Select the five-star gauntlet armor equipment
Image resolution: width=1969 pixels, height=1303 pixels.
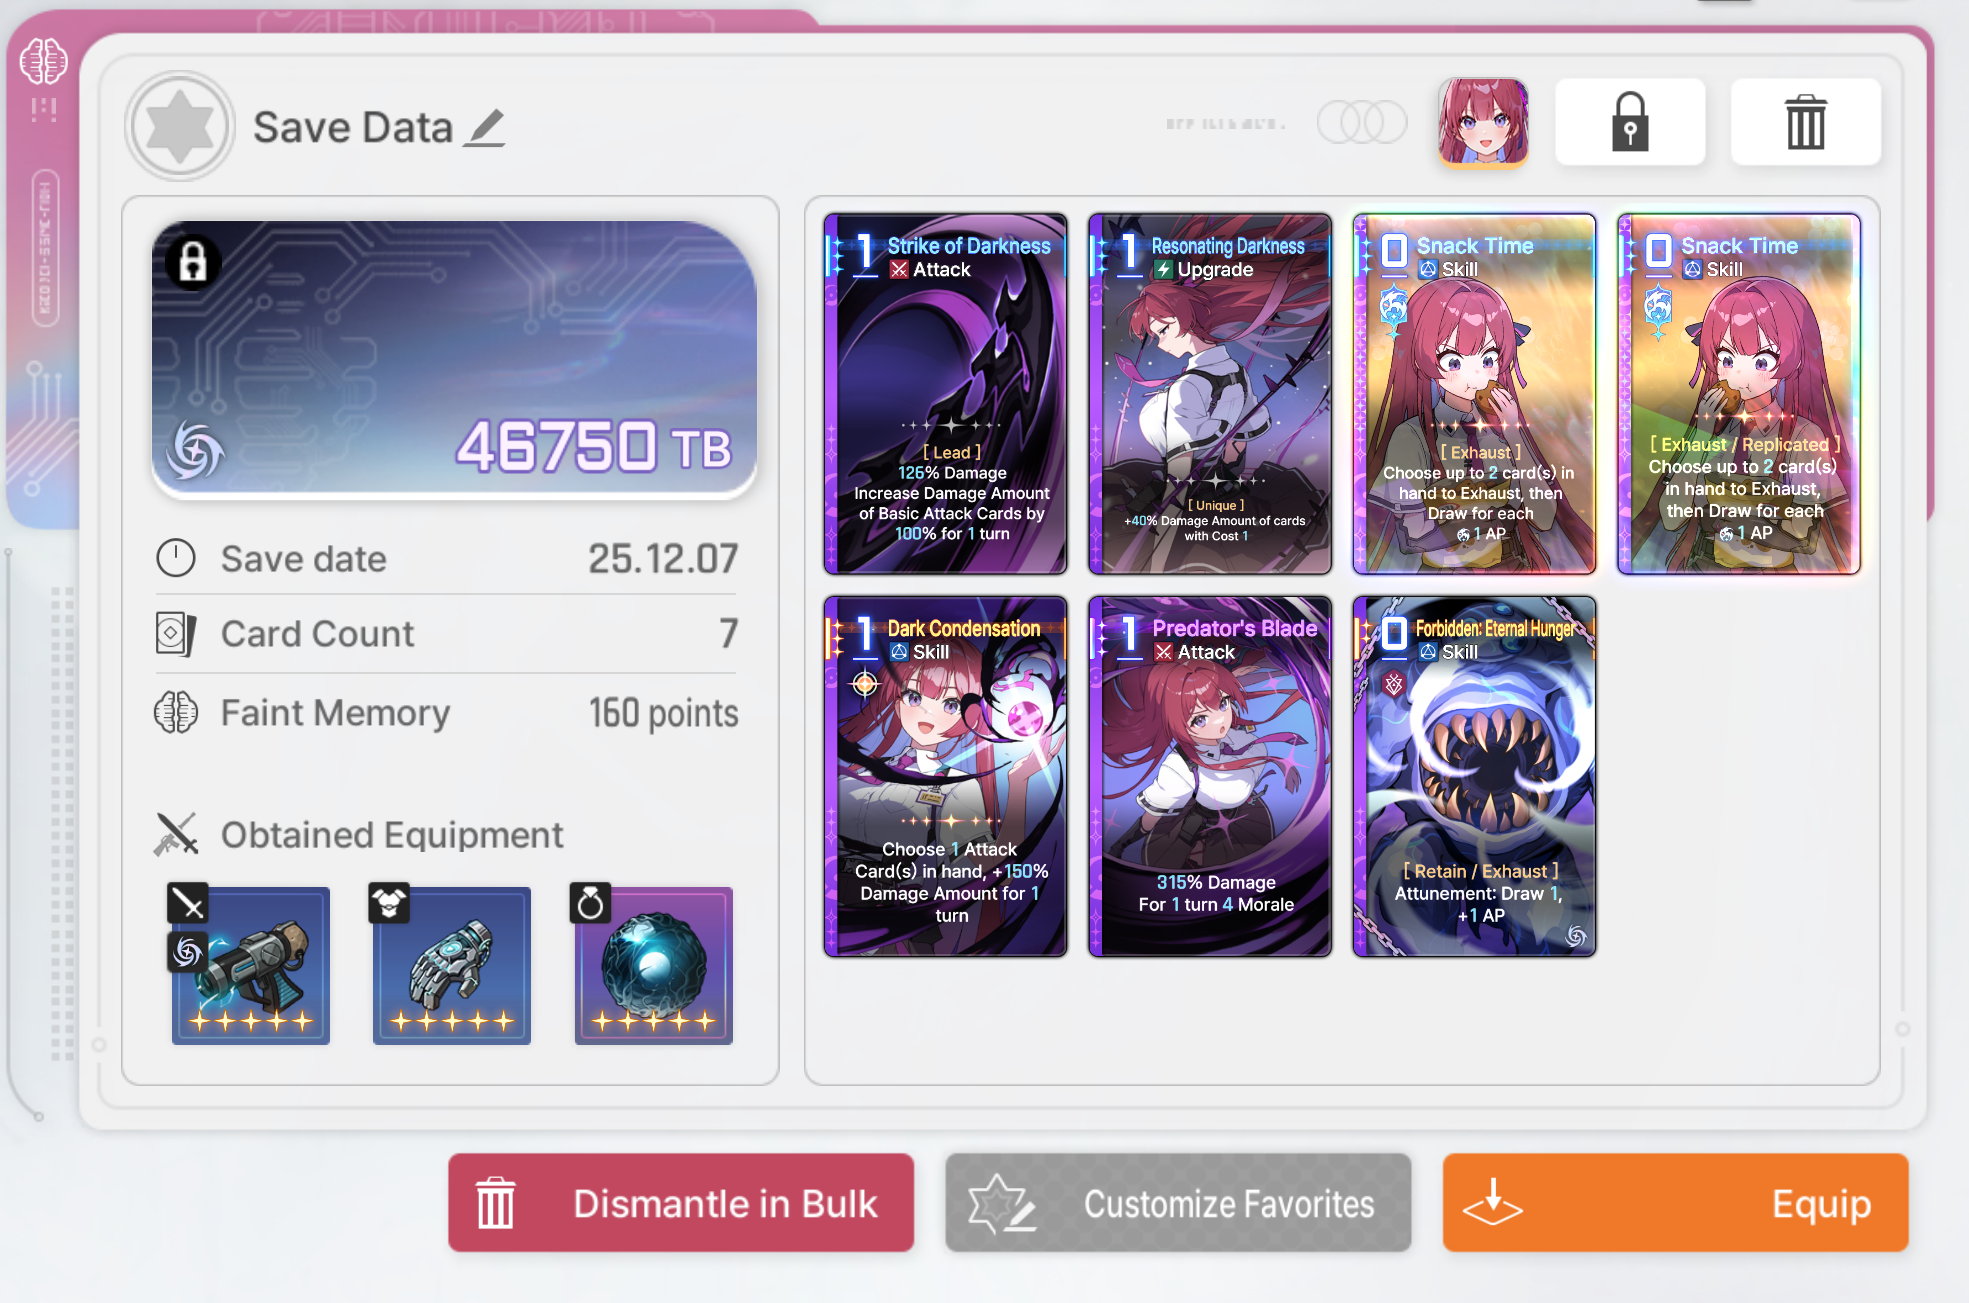pos(451,965)
